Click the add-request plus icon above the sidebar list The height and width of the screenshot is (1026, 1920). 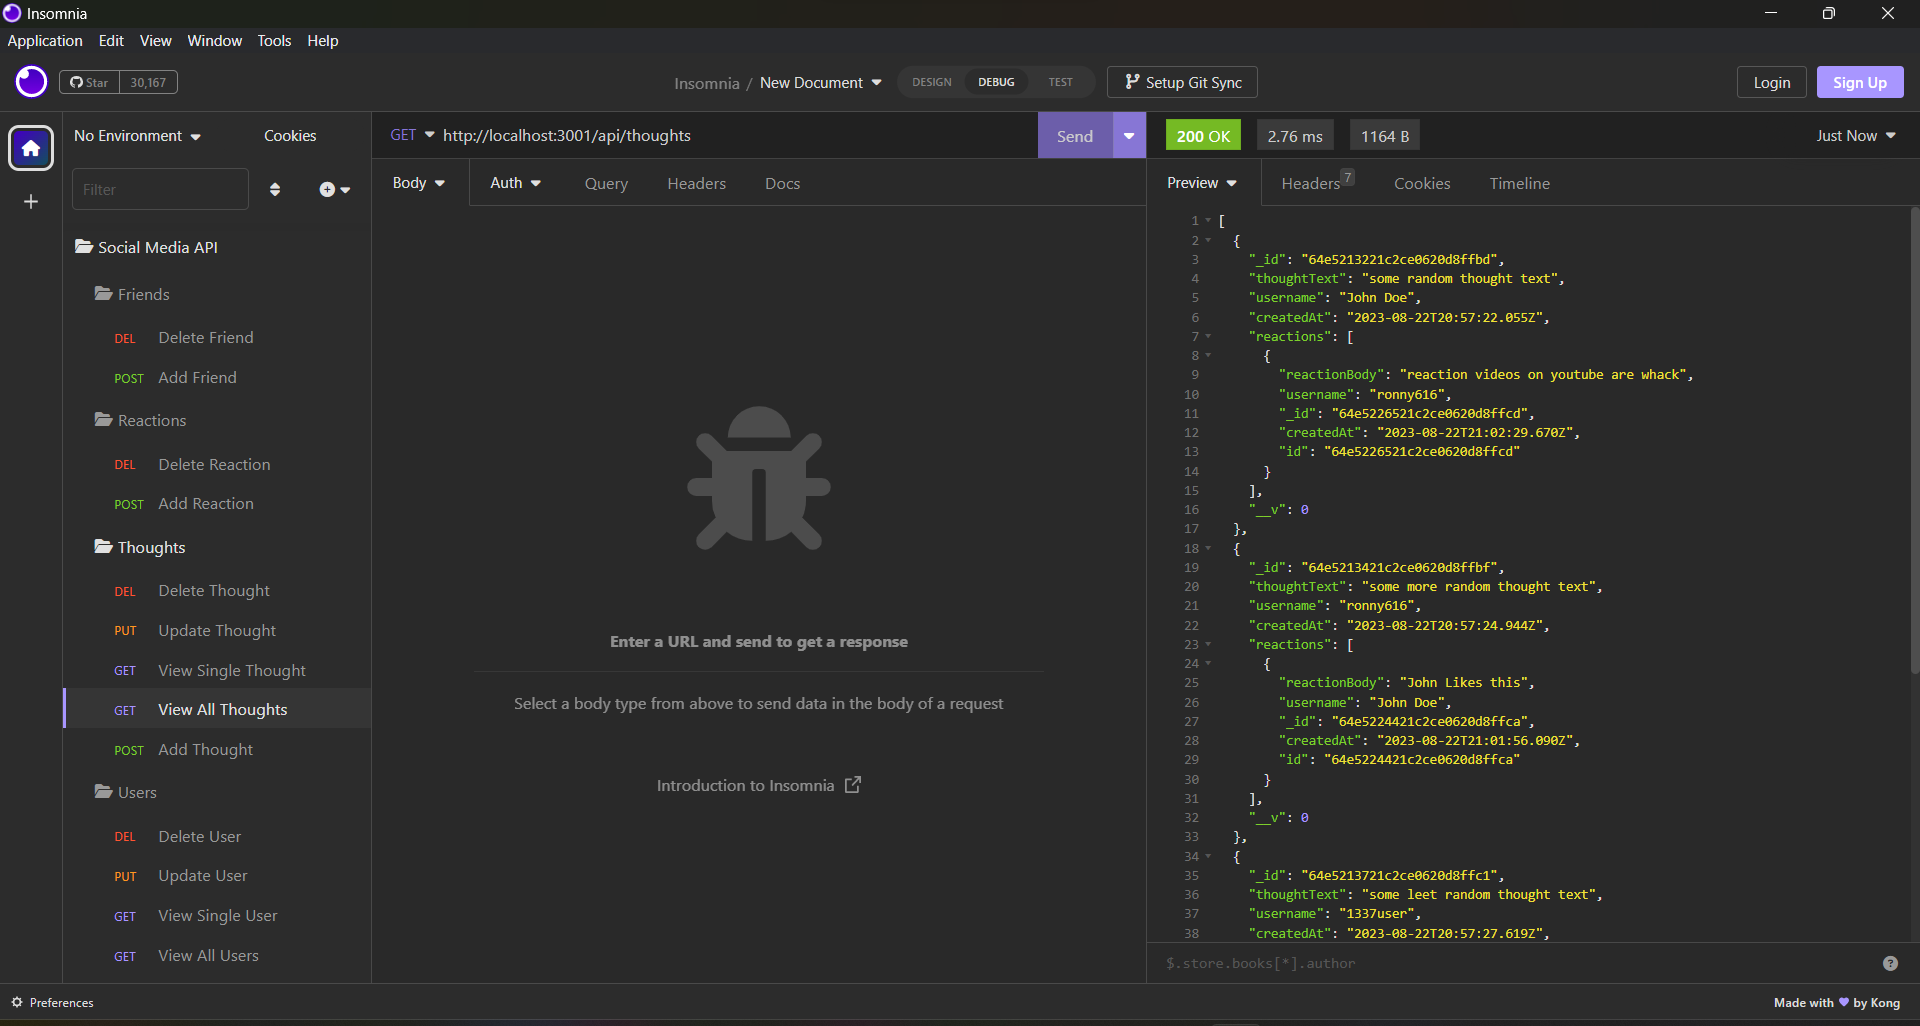click(329, 189)
